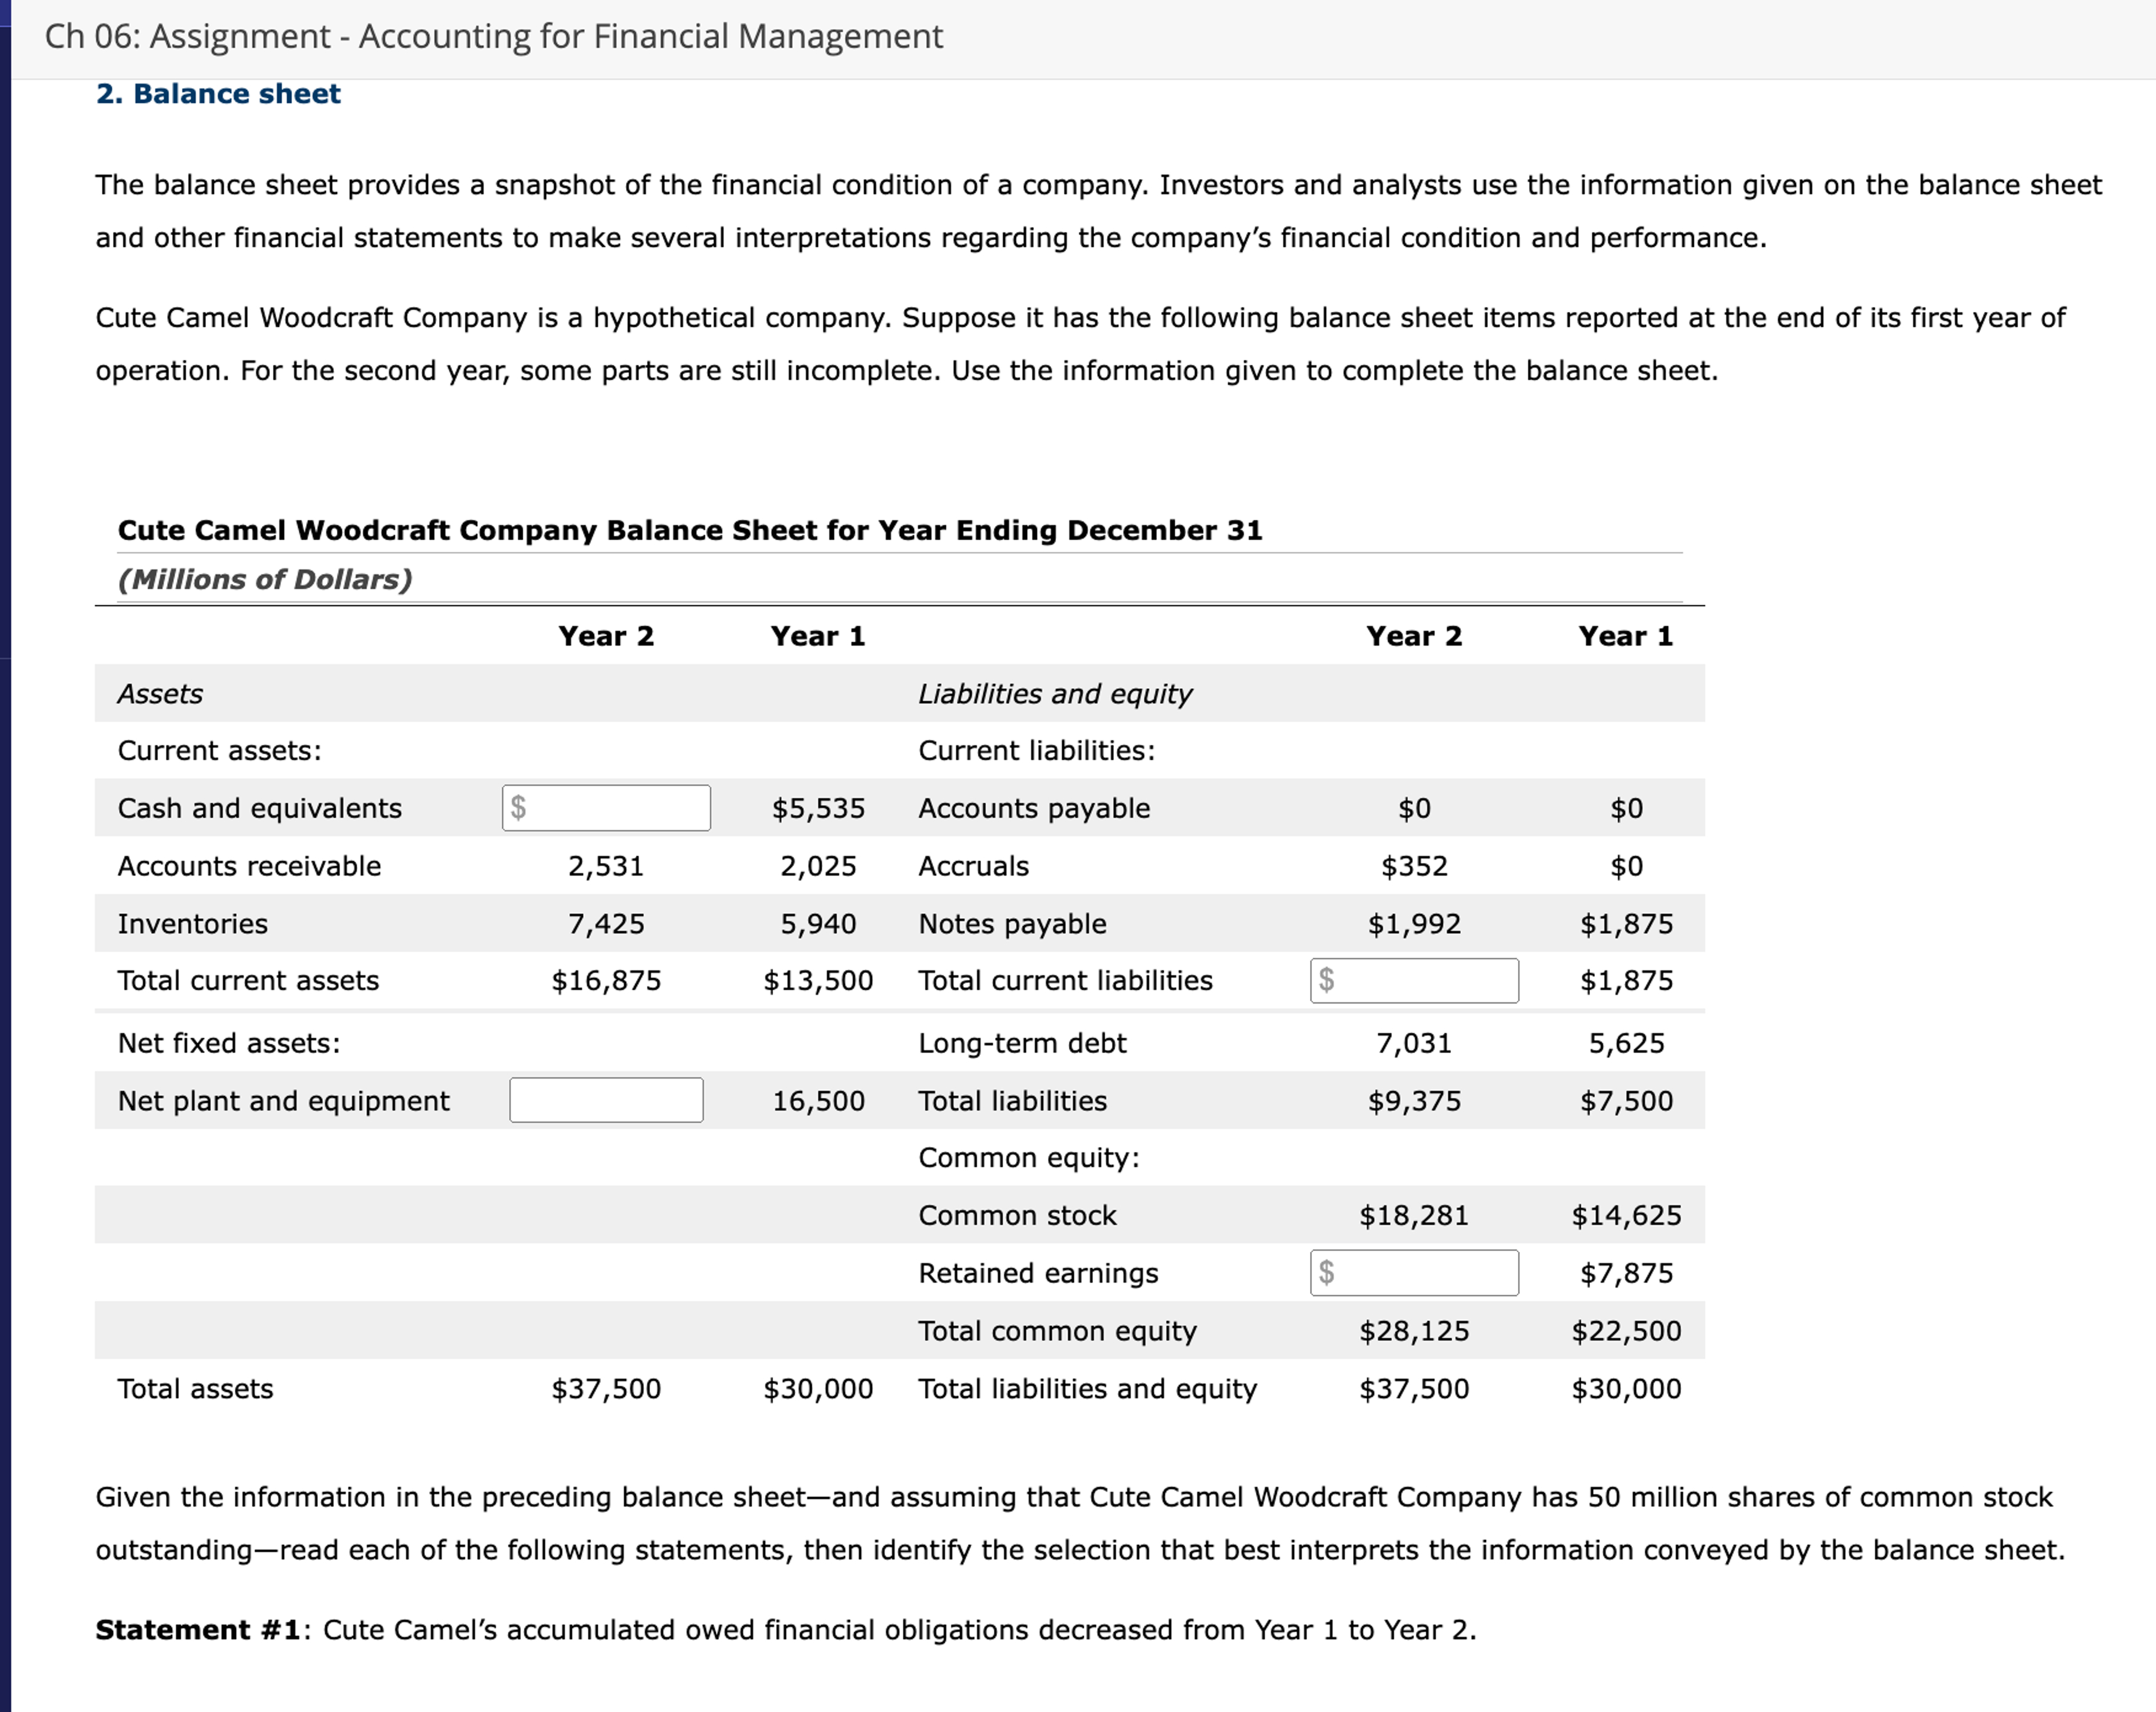Click the Long-term debt row label
Image resolution: width=2156 pixels, height=1712 pixels.
(x=1022, y=1042)
